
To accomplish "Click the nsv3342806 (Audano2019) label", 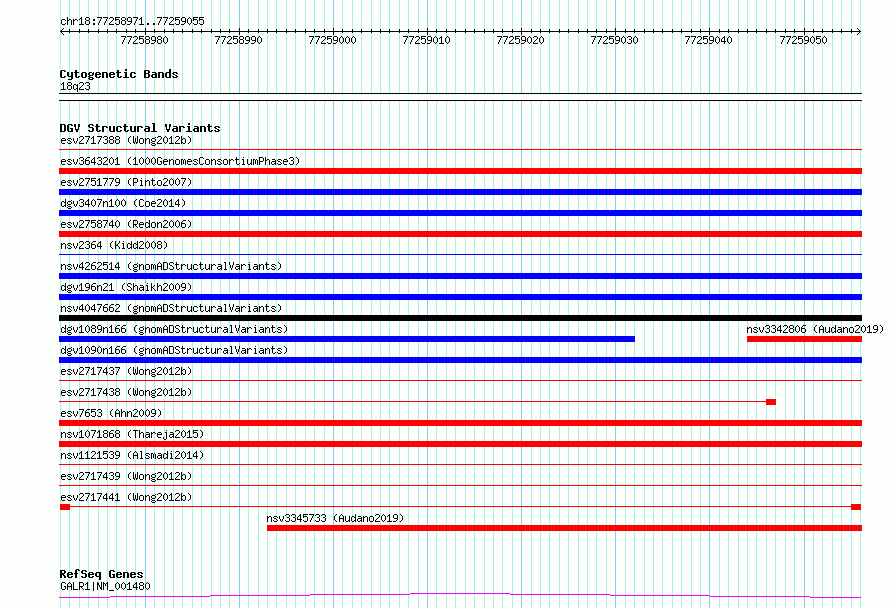I will [815, 329].
